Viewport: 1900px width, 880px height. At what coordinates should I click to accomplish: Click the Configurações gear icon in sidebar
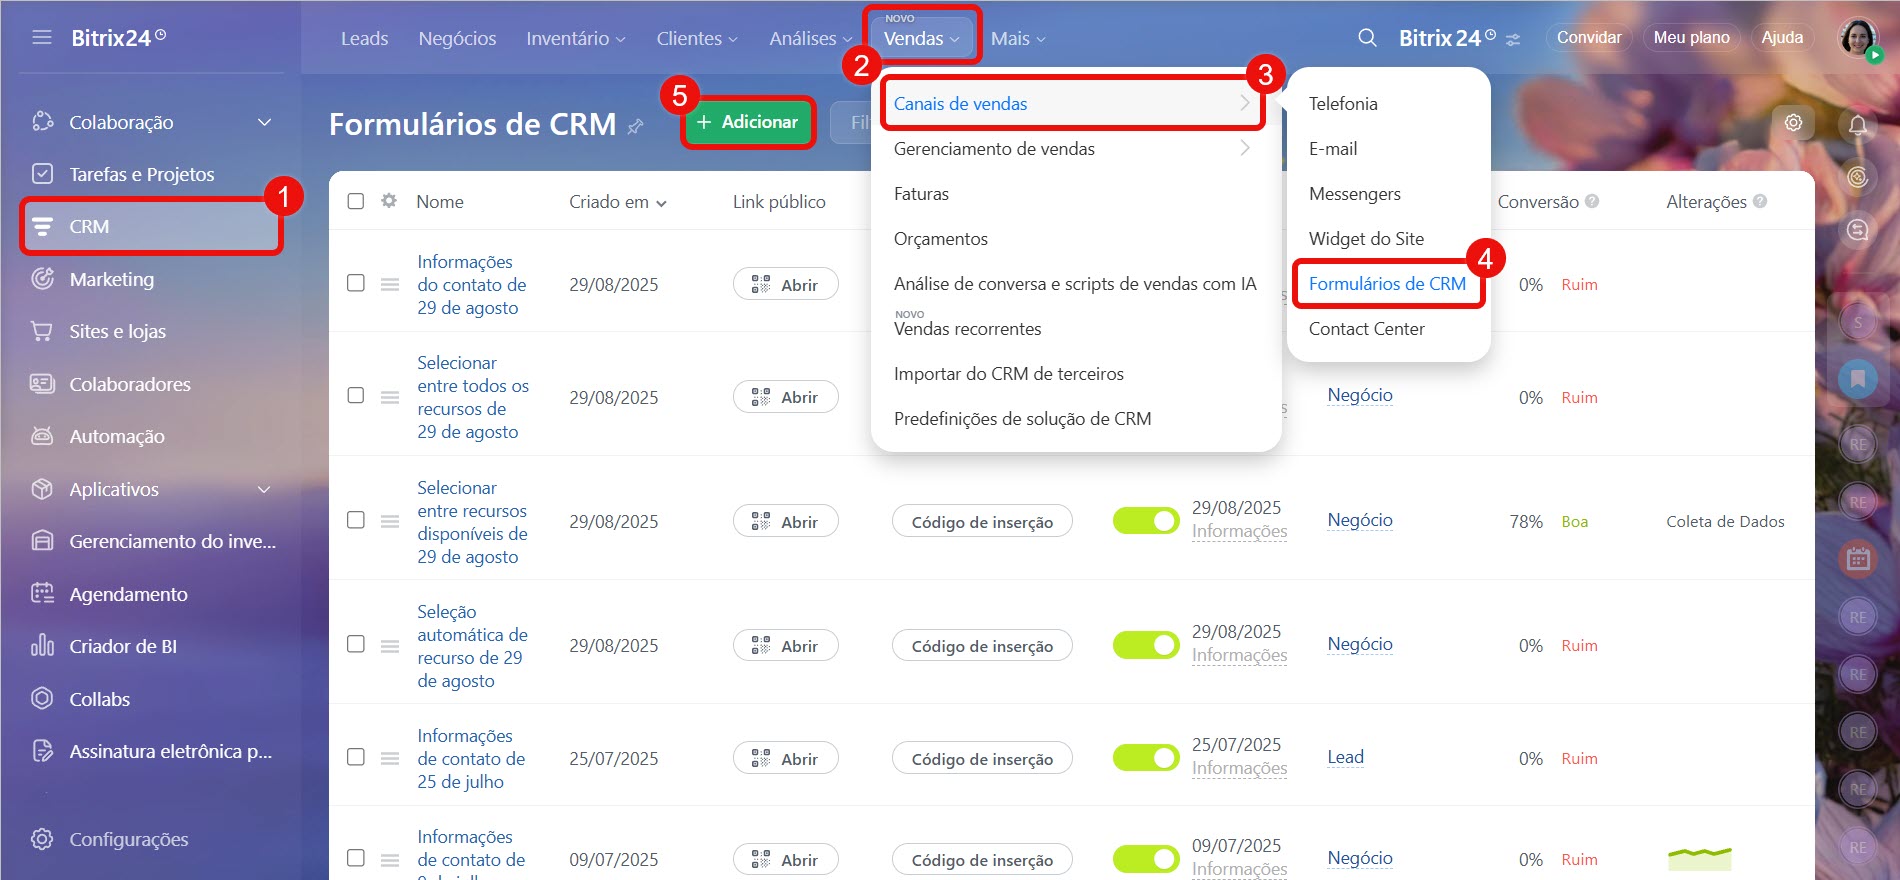(x=43, y=839)
